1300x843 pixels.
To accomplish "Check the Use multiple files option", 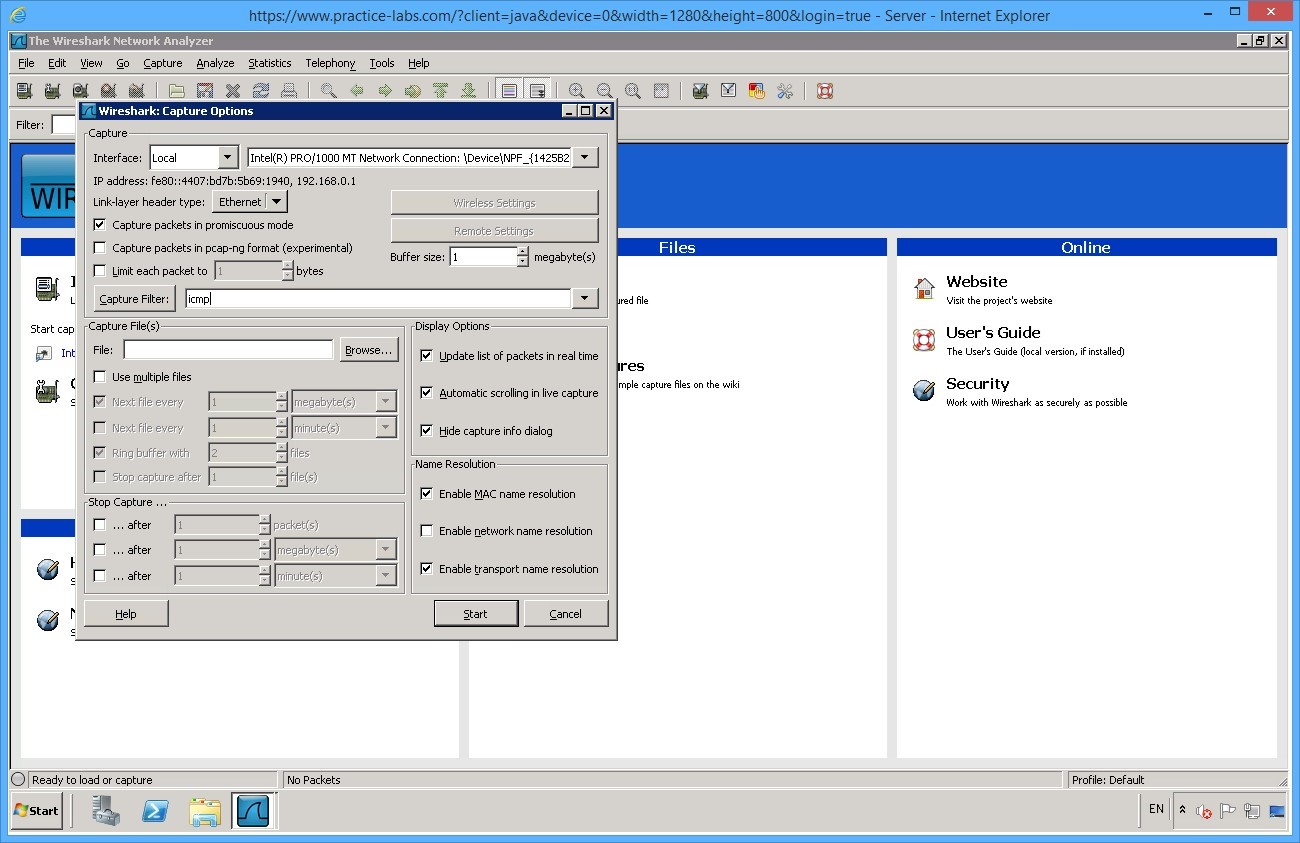I will point(100,377).
